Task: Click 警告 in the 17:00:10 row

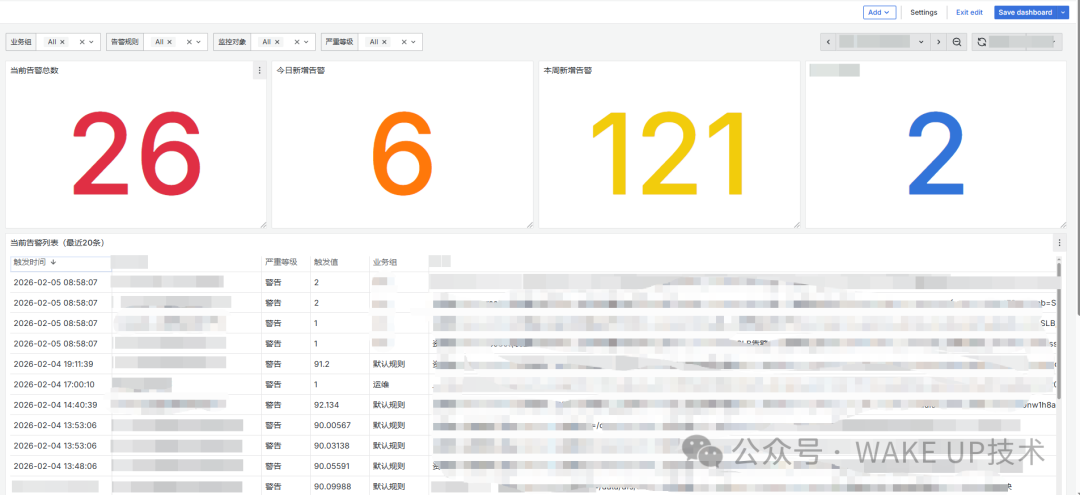Action: pos(273,384)
